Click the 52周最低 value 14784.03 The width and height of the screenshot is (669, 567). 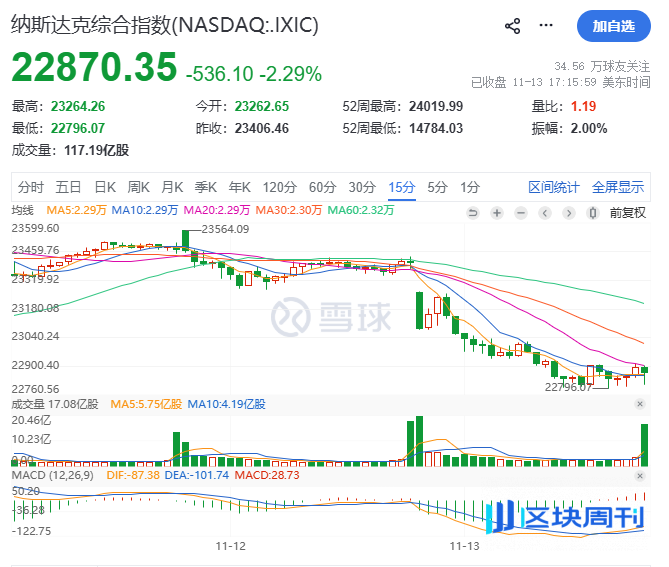(x=436, y=128)
